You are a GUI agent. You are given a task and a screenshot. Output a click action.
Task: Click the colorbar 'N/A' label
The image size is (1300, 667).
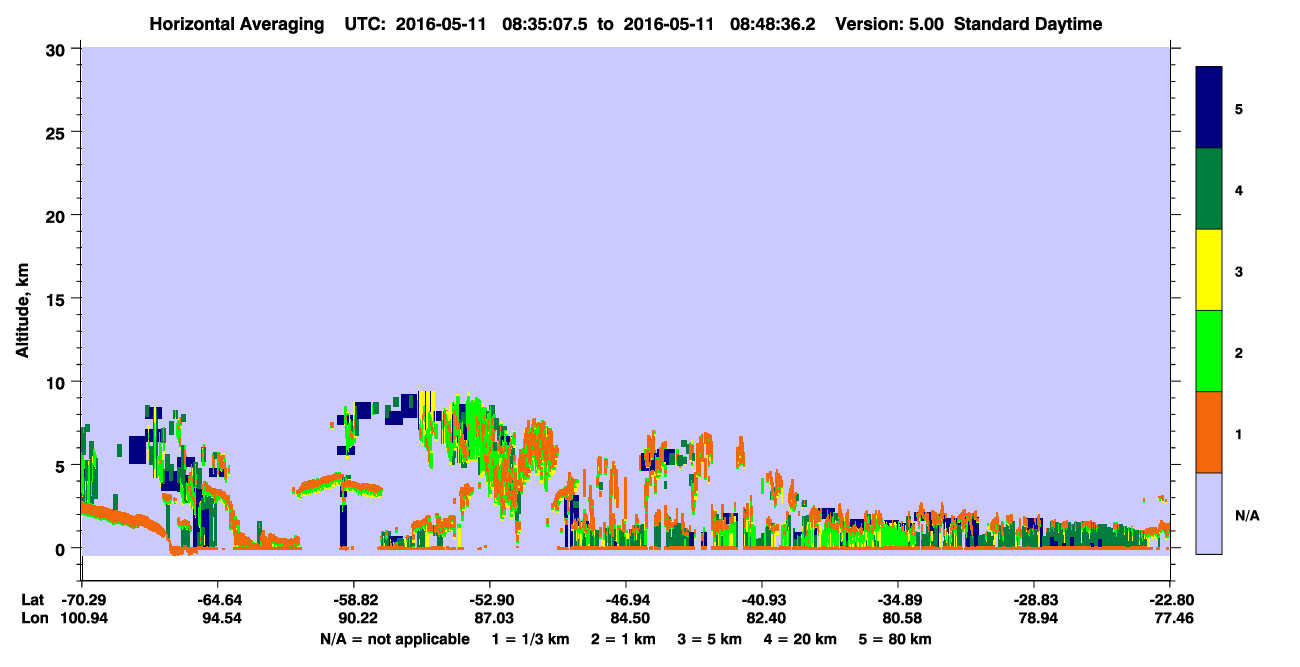click(1246, 515)
